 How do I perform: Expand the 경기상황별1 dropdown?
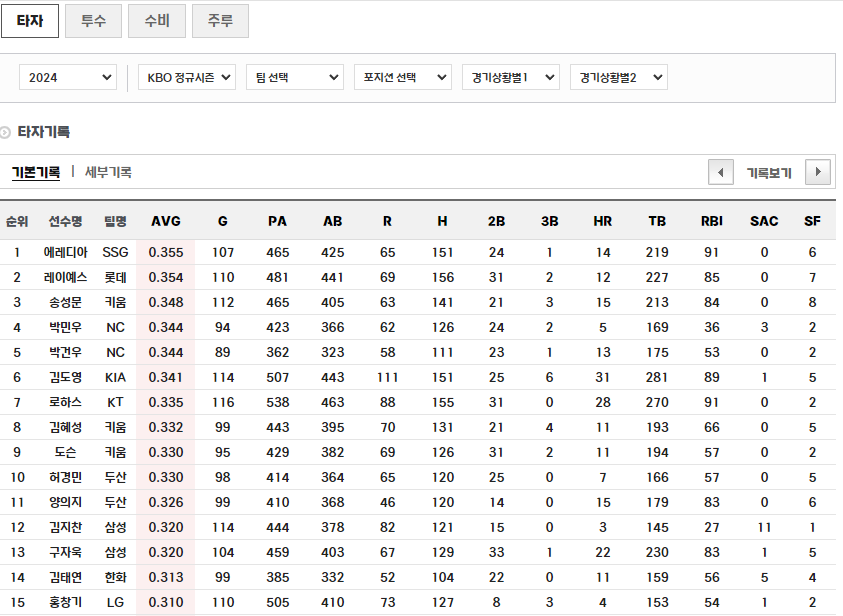click(x=511, y=76)
